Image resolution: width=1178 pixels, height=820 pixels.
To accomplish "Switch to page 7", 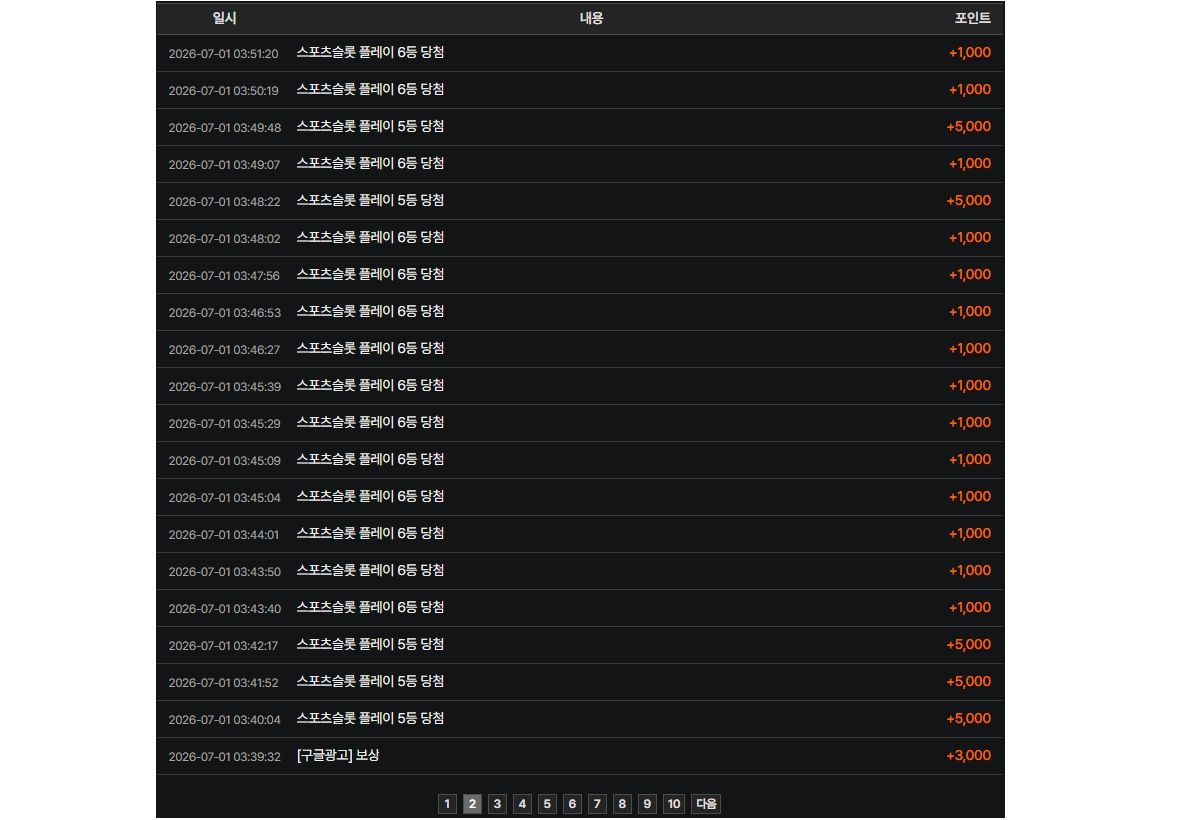I will pos(597,803).
